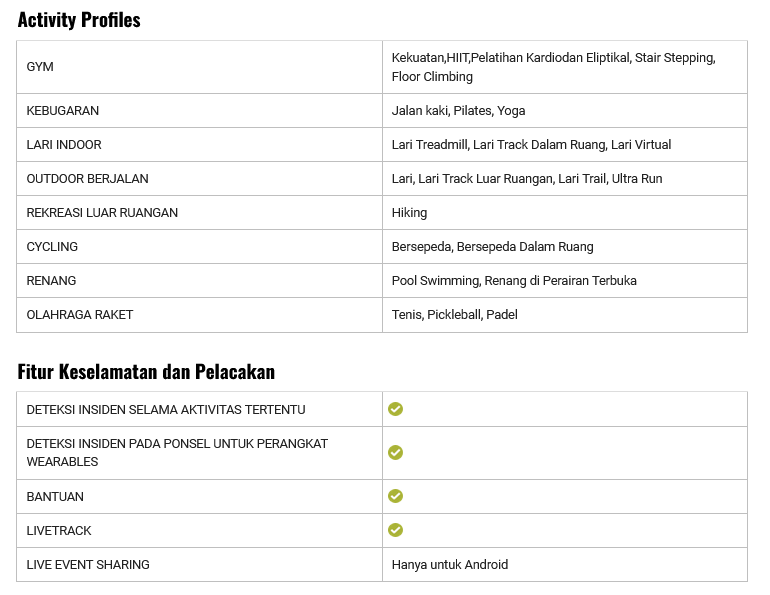Screen dimensions: 770x595
Task: Click the LARI INDOOR row label
Action: [x=64, y=145]
